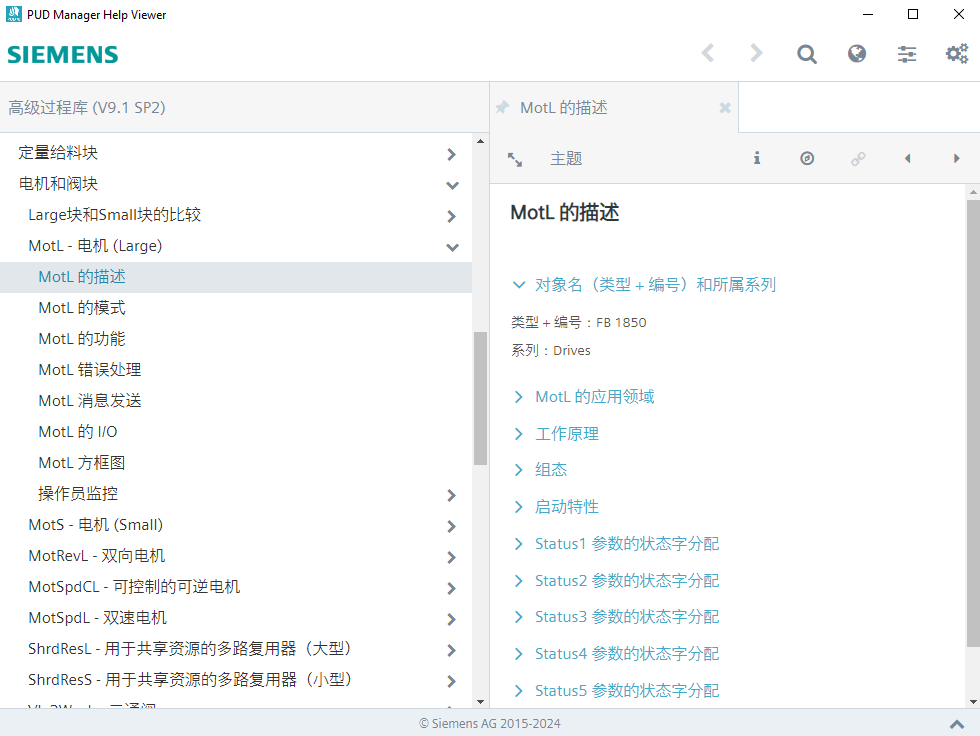Go to previous topic with small left triangle
The height and width of the screenshot is (736, 980).
[908, 159]
